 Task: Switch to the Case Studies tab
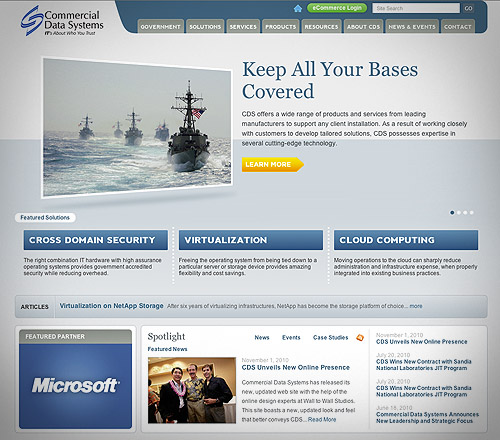pos(330,338)
